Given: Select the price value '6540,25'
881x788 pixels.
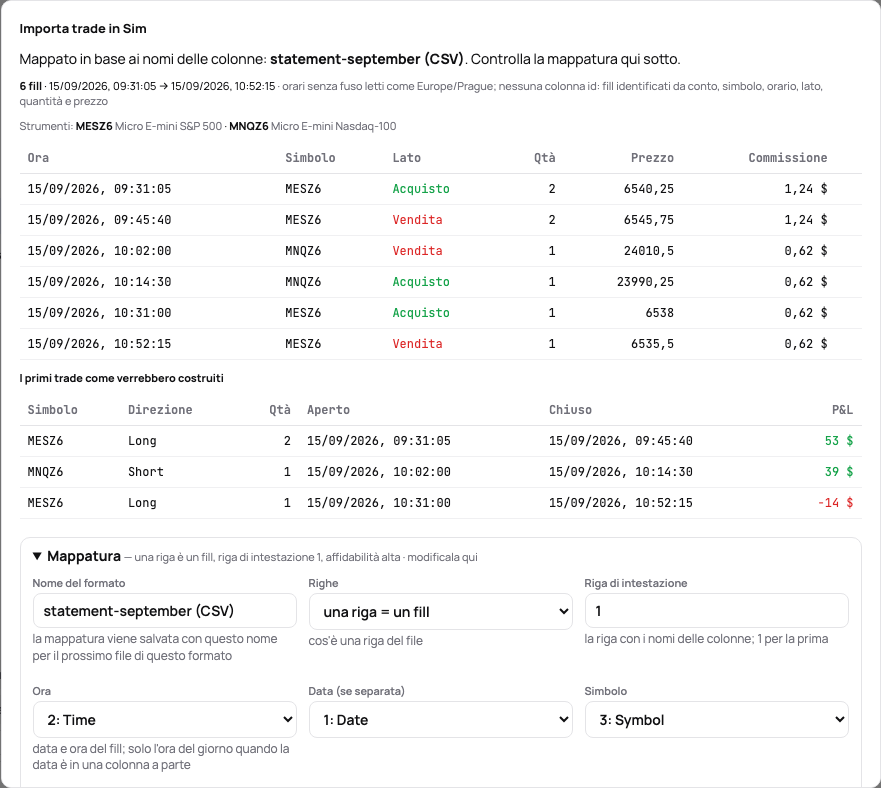Looking at the screenshot, I should coord(648,189).
